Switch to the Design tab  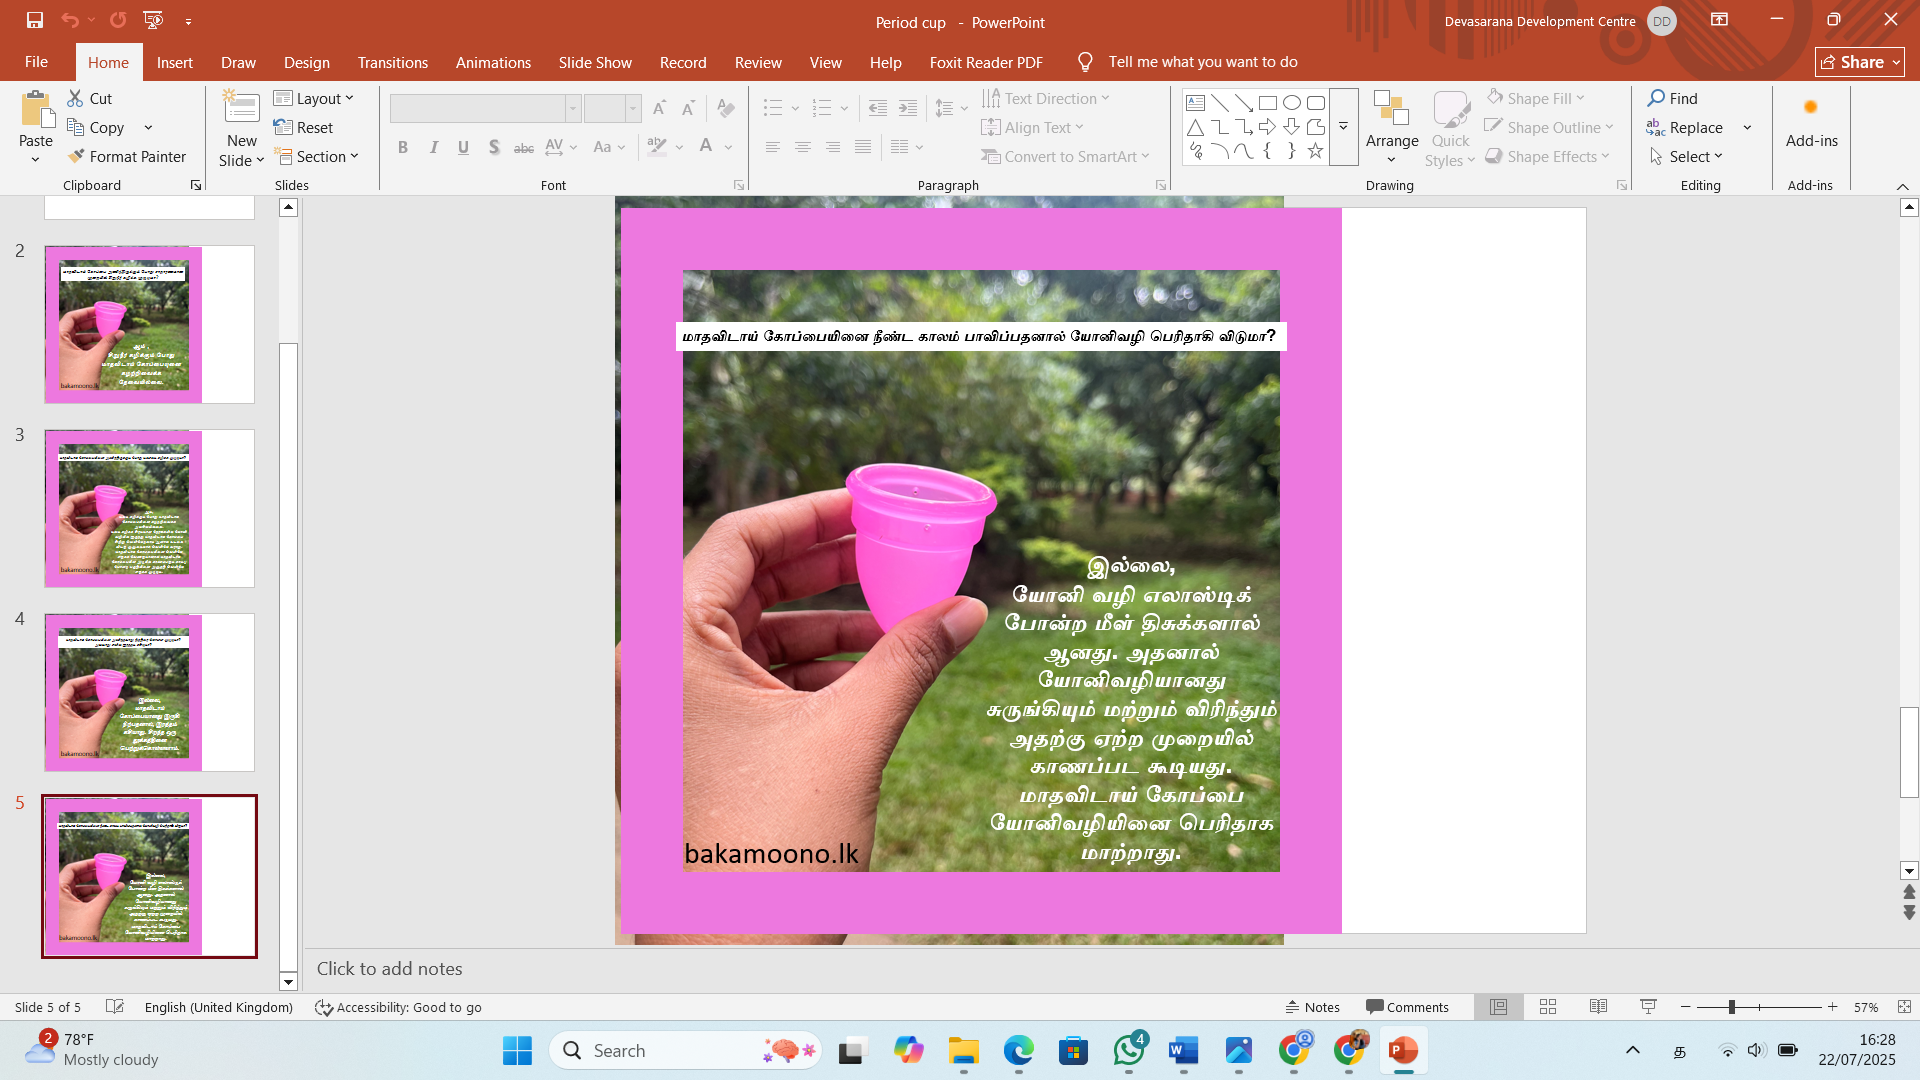306,62
